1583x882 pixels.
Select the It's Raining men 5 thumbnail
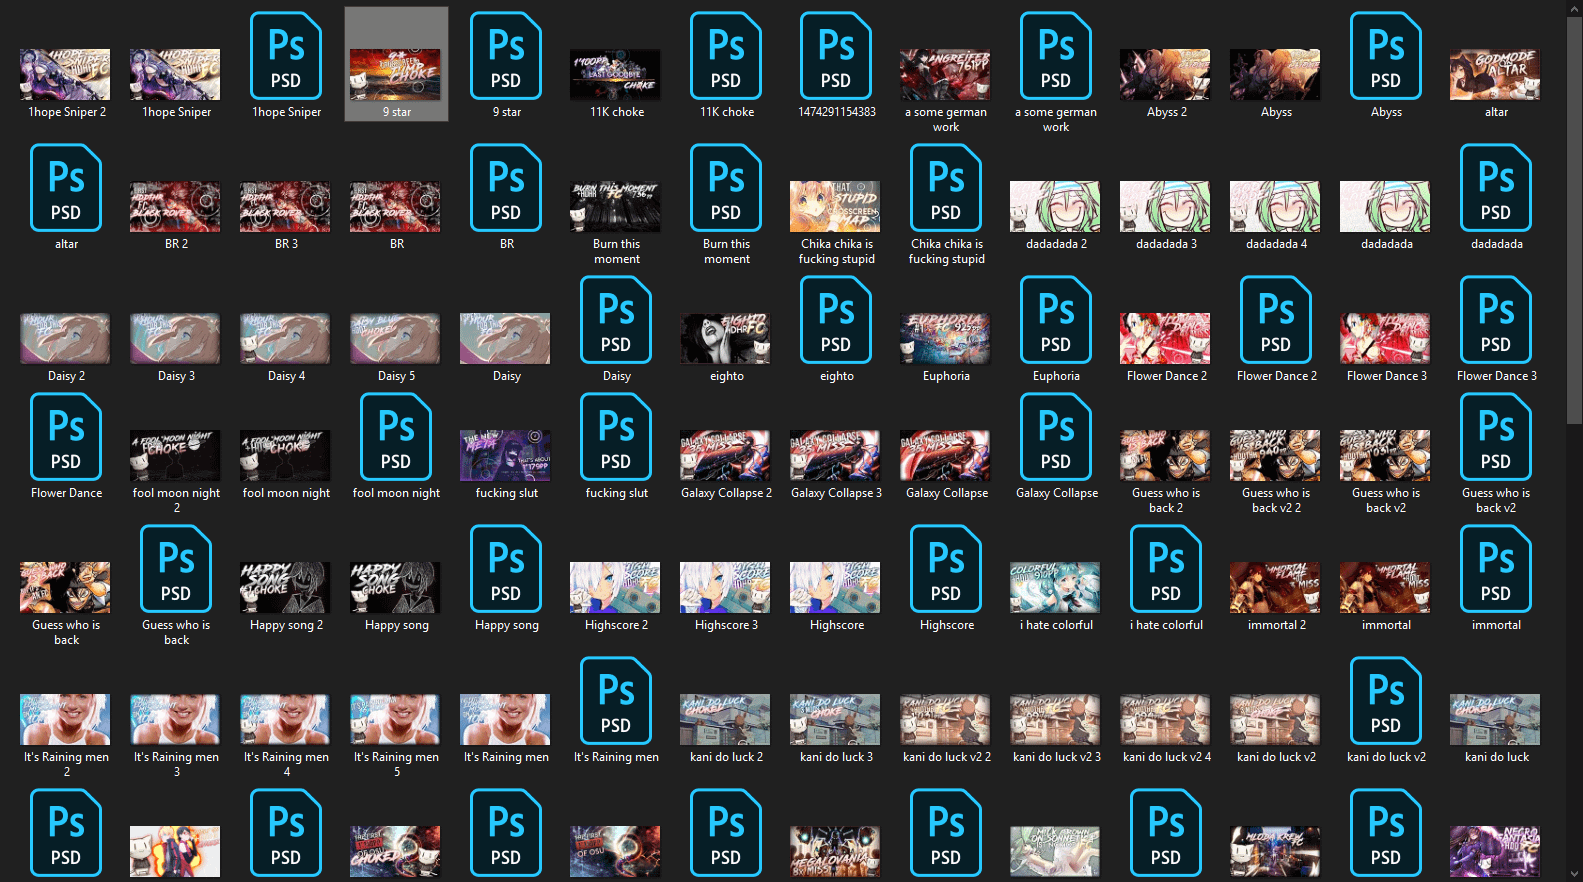(395, 720)
